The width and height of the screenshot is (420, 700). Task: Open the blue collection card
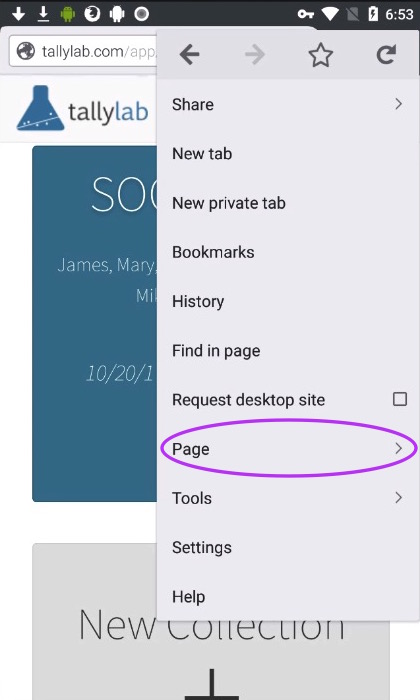click(x=95, y=324)
